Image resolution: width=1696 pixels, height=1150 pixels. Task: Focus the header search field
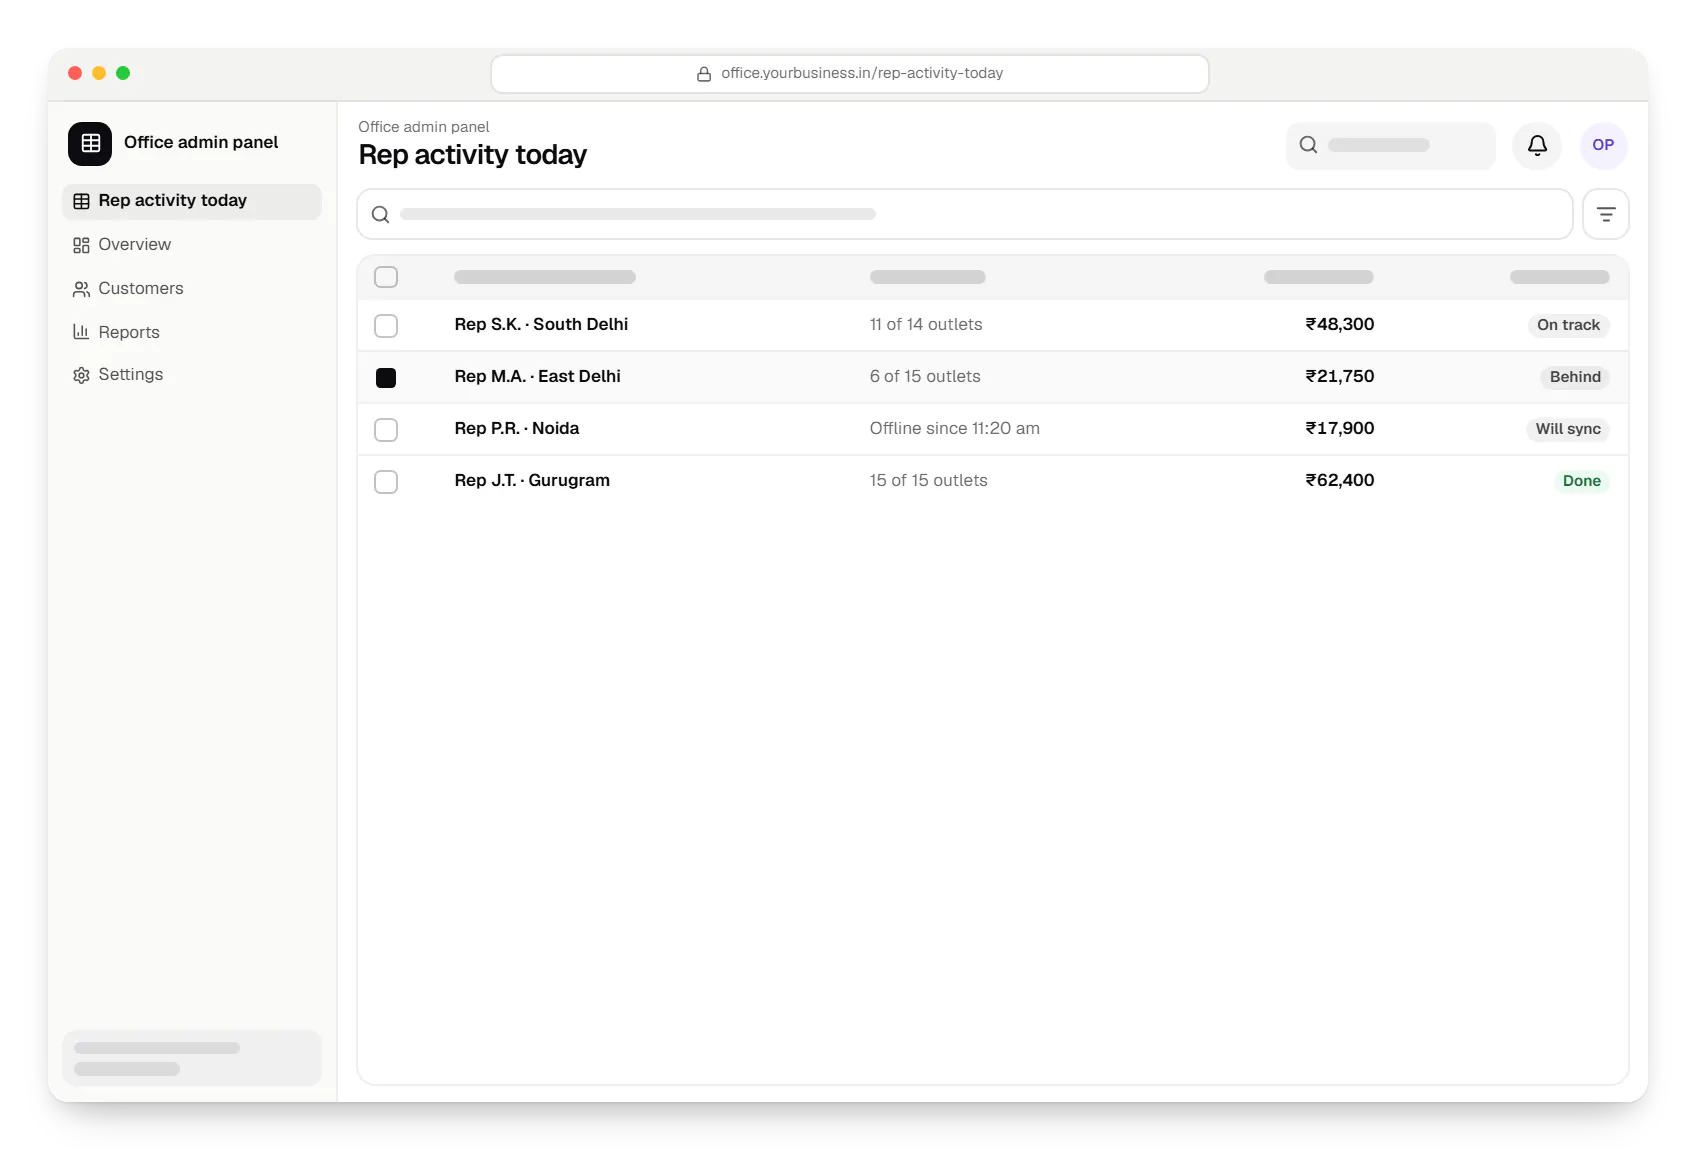1391,145
